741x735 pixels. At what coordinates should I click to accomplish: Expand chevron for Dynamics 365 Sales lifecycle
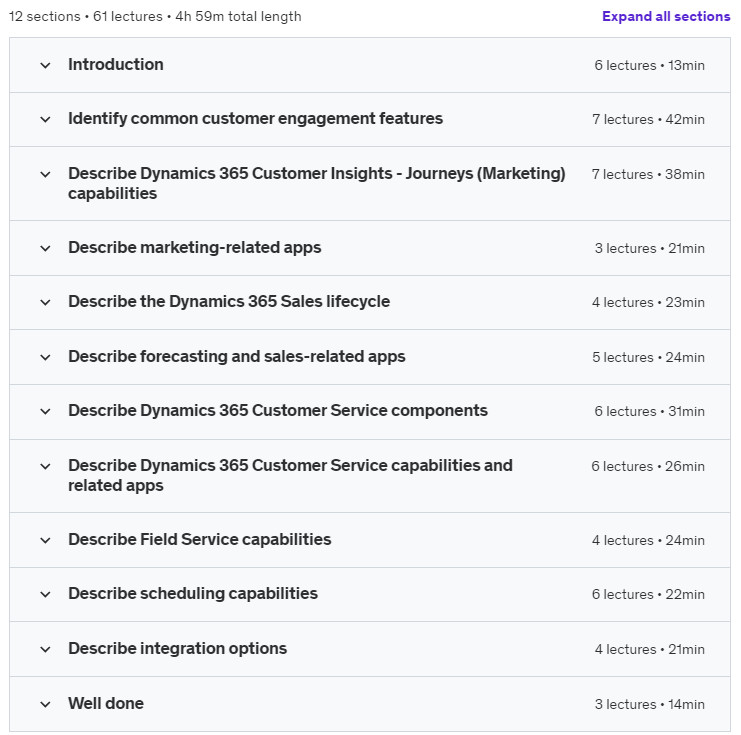coord(45,302)
